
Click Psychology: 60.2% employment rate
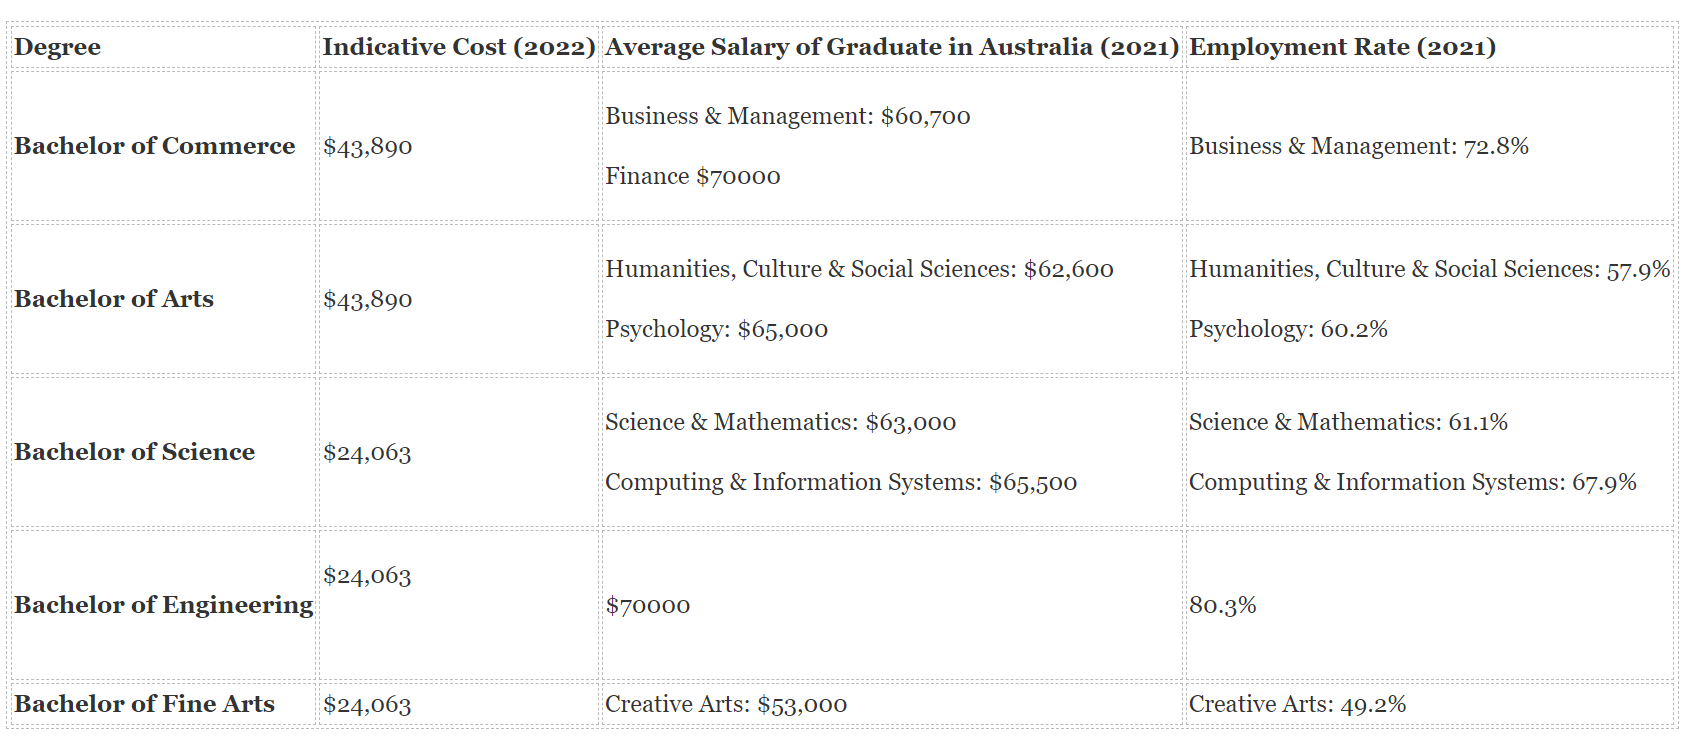tap(1288, 329)
